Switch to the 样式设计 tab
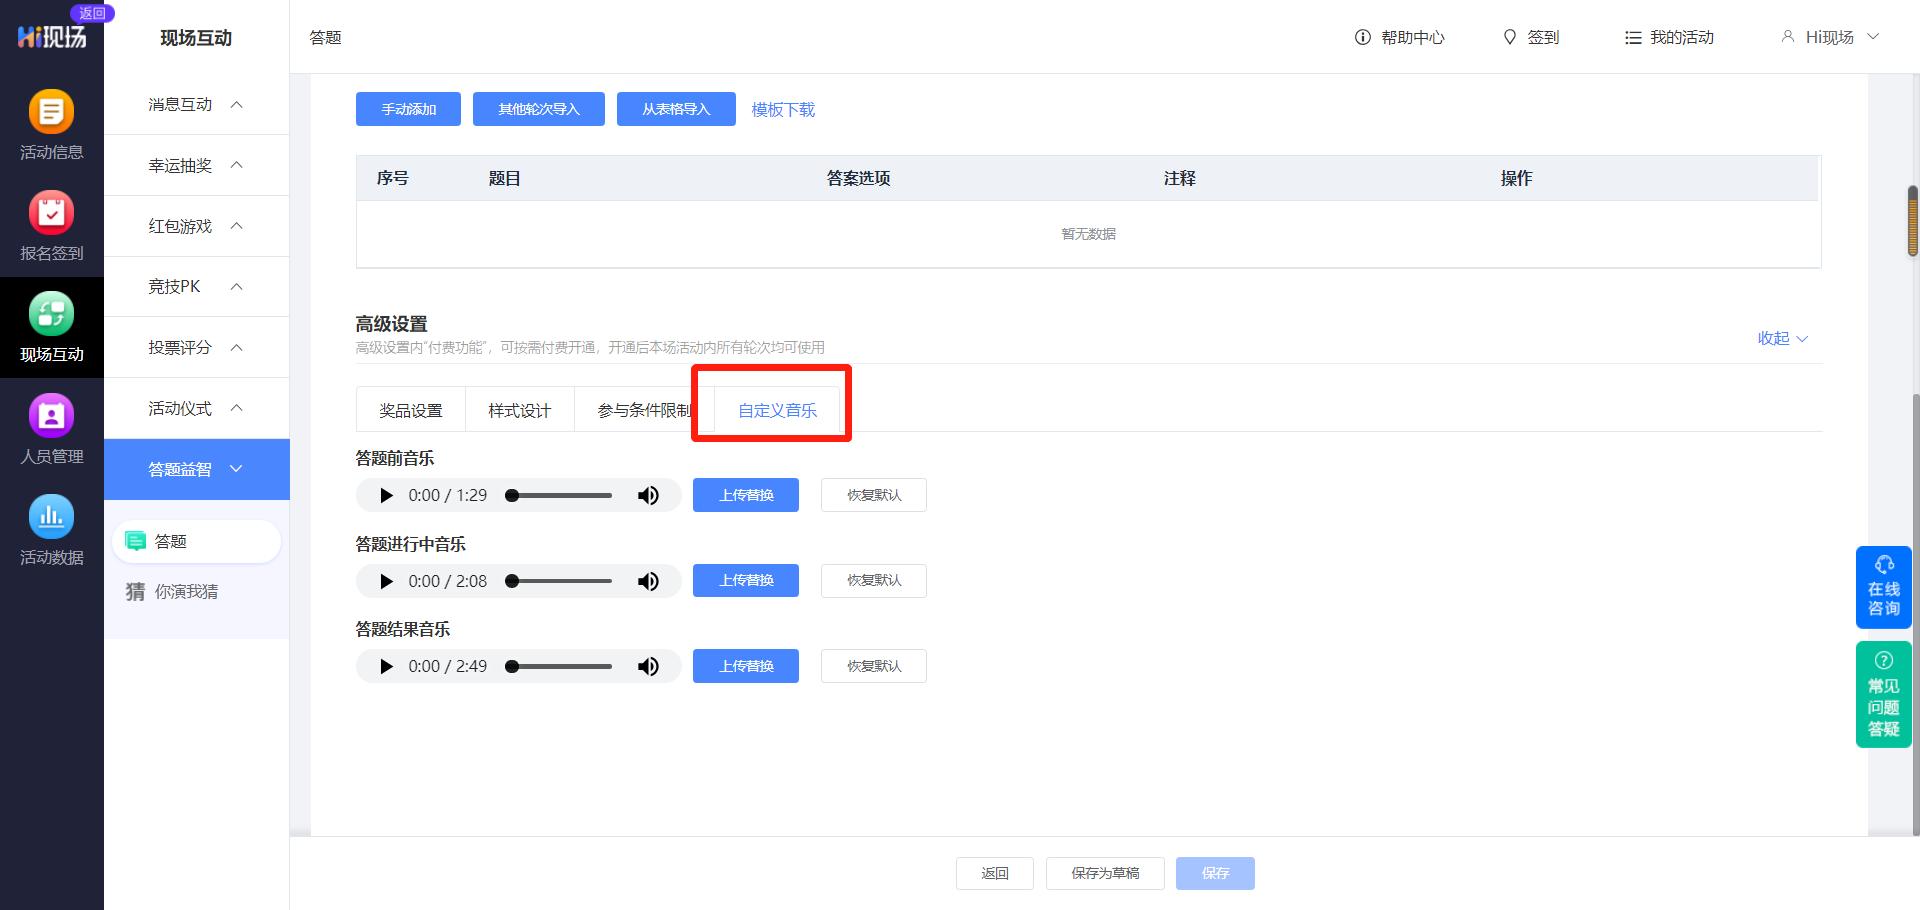1920x910 pixels. coord(519,409)
